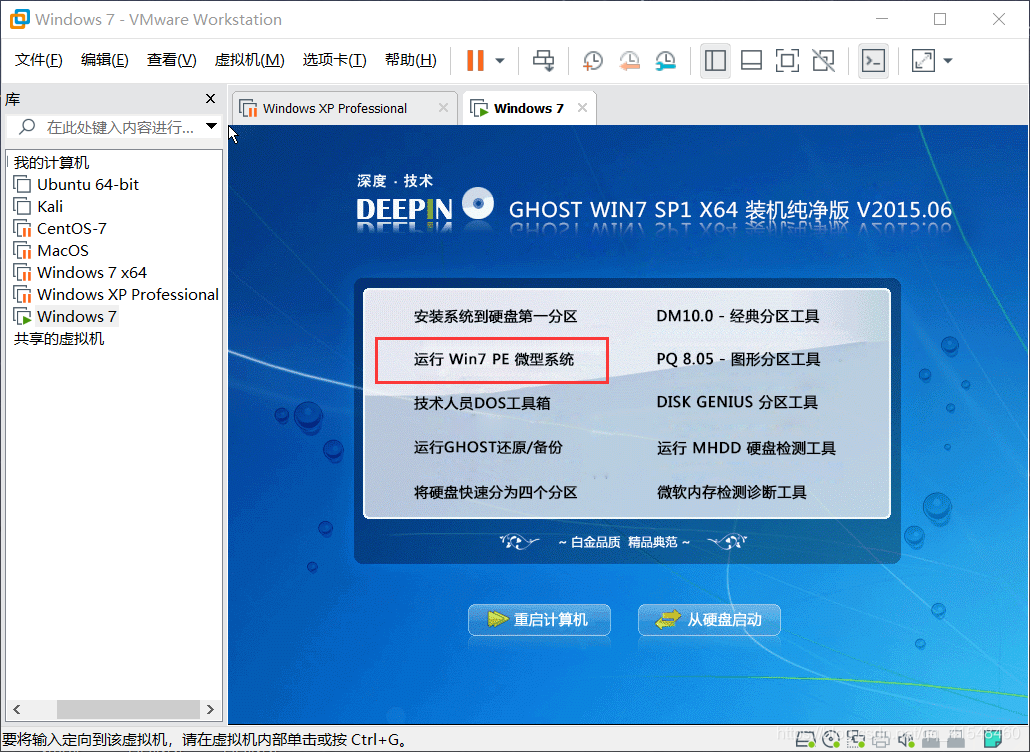1030x752 pixels.
Task: Choose 安装系统到硬盘第一分区 option
Action: coord(495,317)
